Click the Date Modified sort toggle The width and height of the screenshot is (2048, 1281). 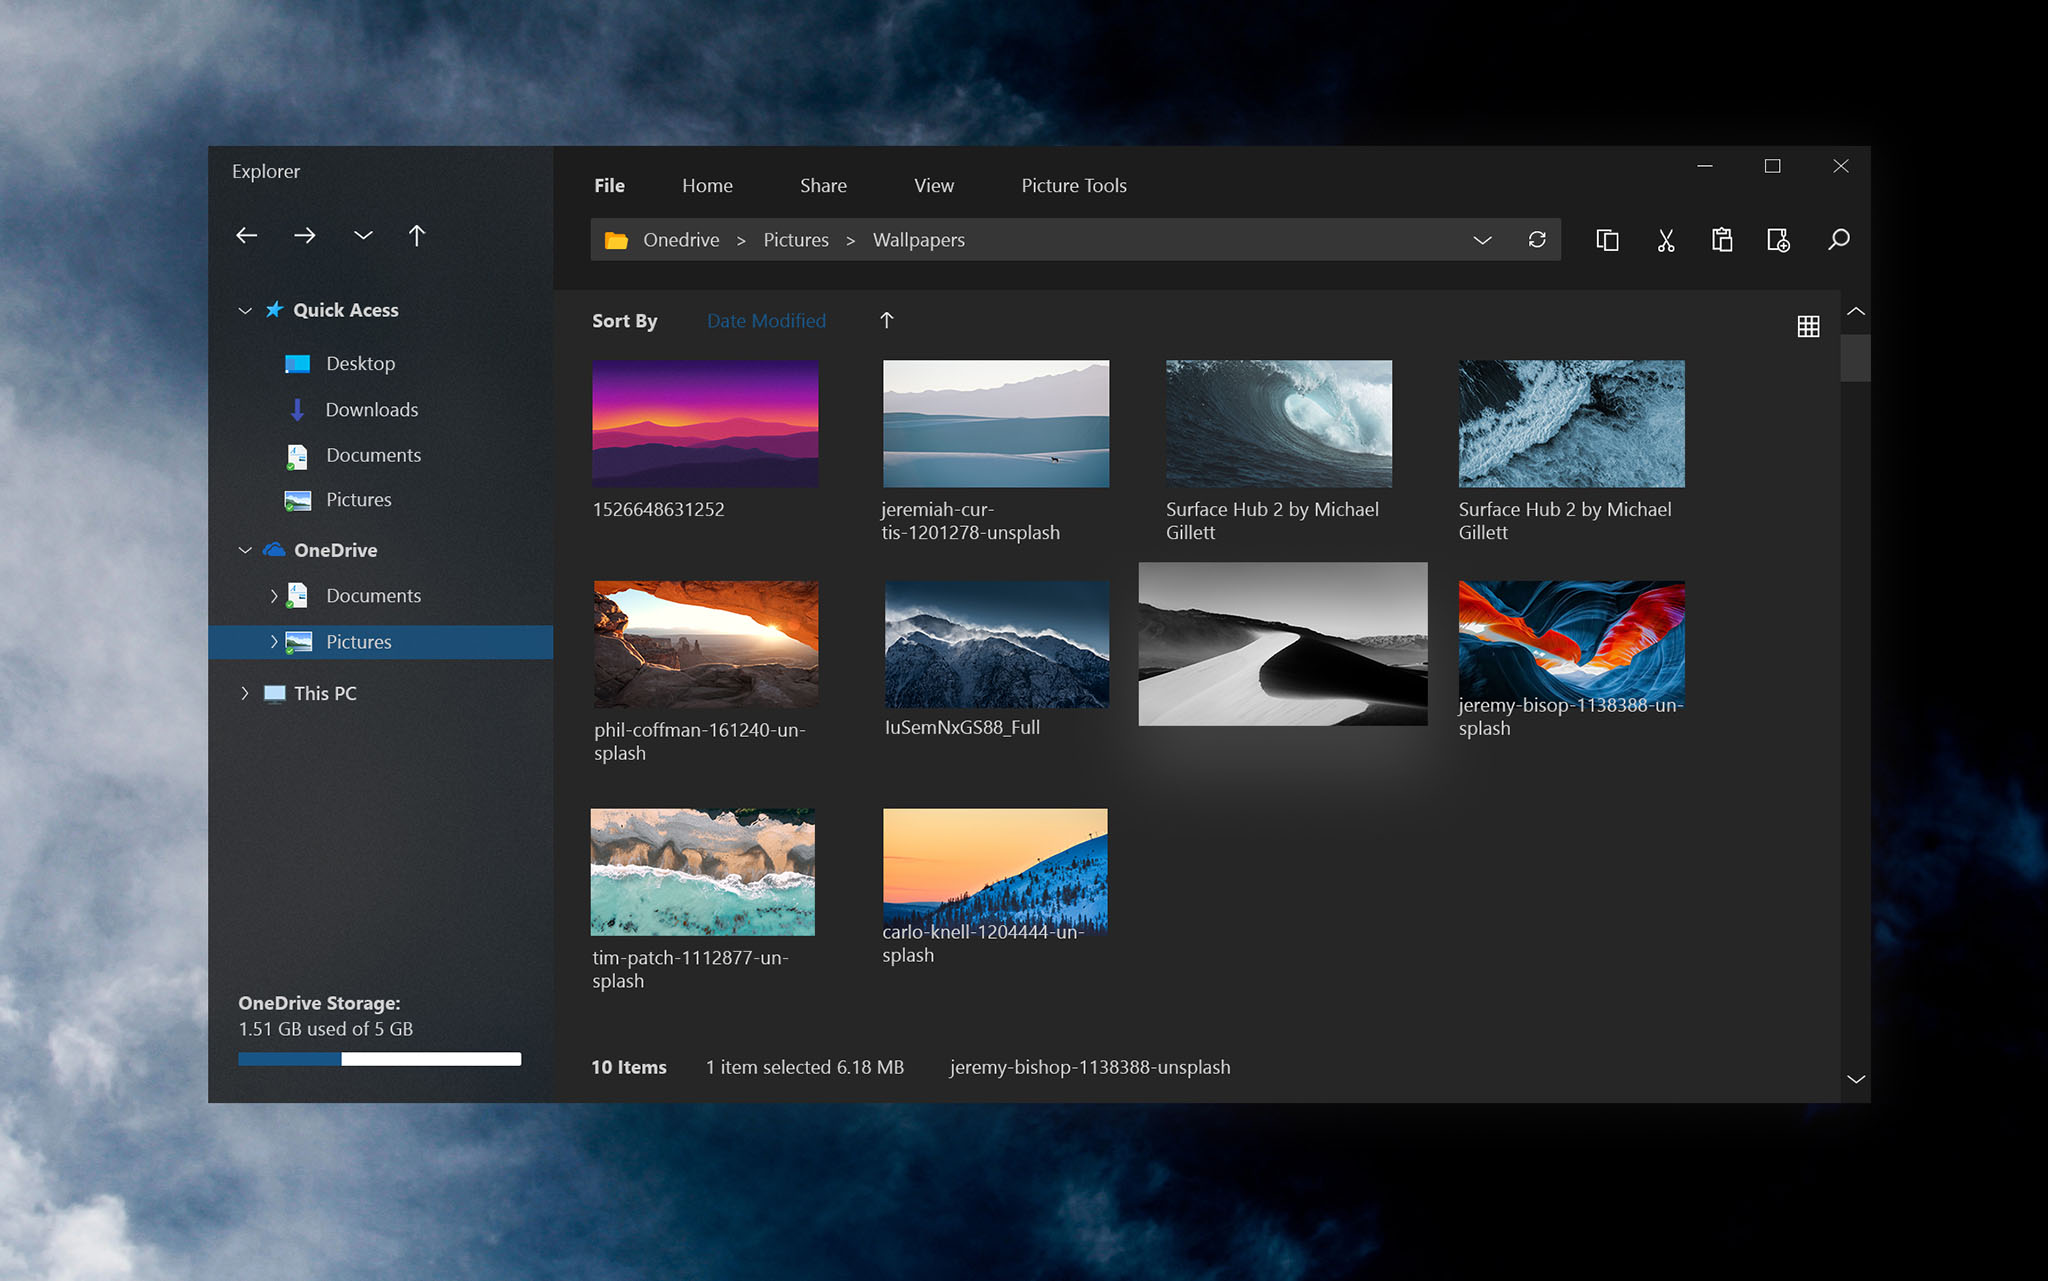(764, 319)
